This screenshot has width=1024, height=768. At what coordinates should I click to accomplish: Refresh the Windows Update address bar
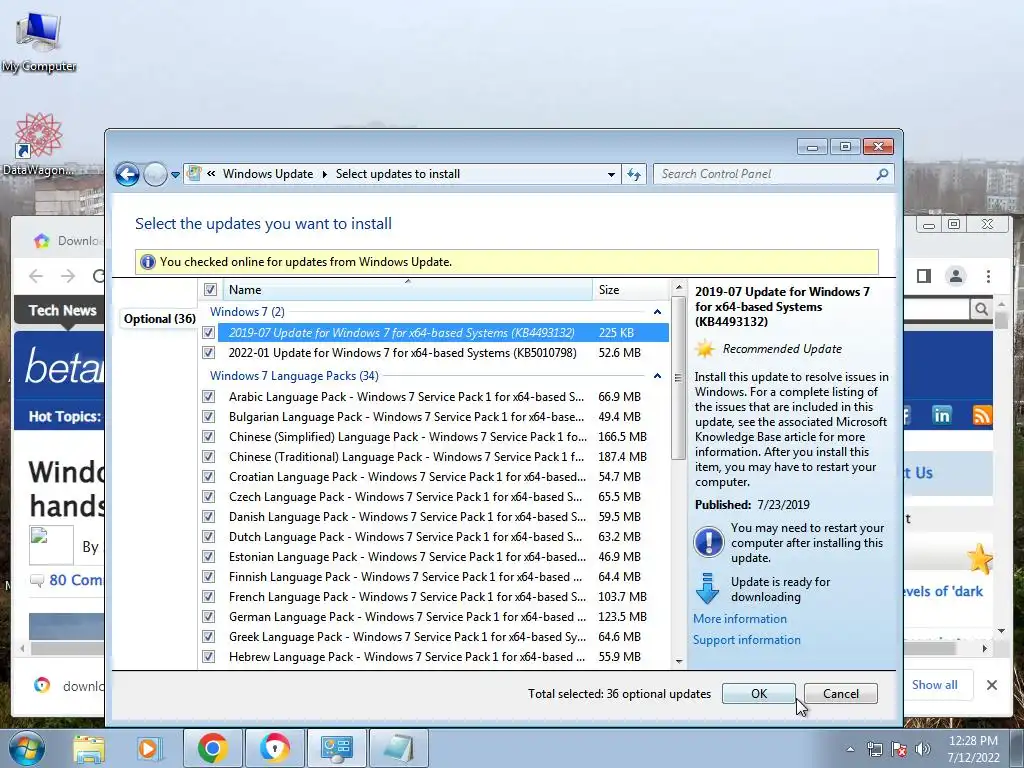click(633, 174)
